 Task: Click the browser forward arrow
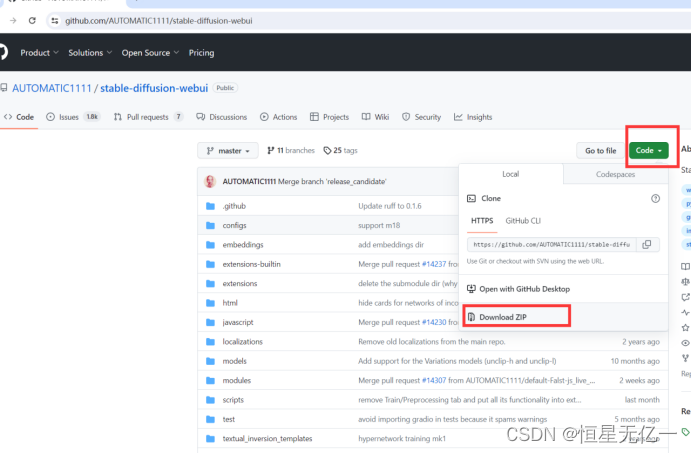pyautogui.click(x=13, y=21)
